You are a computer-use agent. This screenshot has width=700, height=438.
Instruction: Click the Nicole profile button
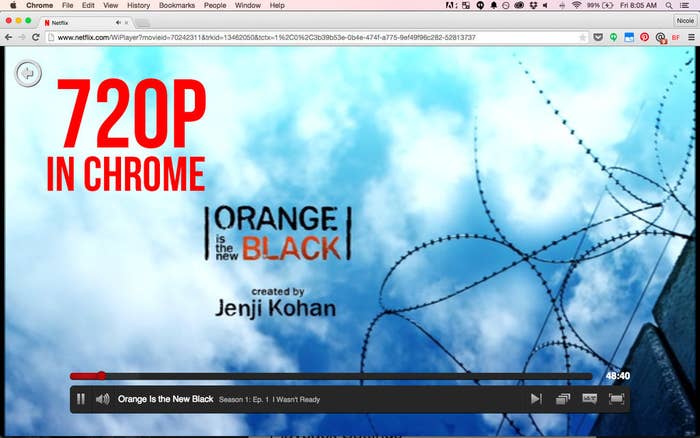[x=685, y=21]
